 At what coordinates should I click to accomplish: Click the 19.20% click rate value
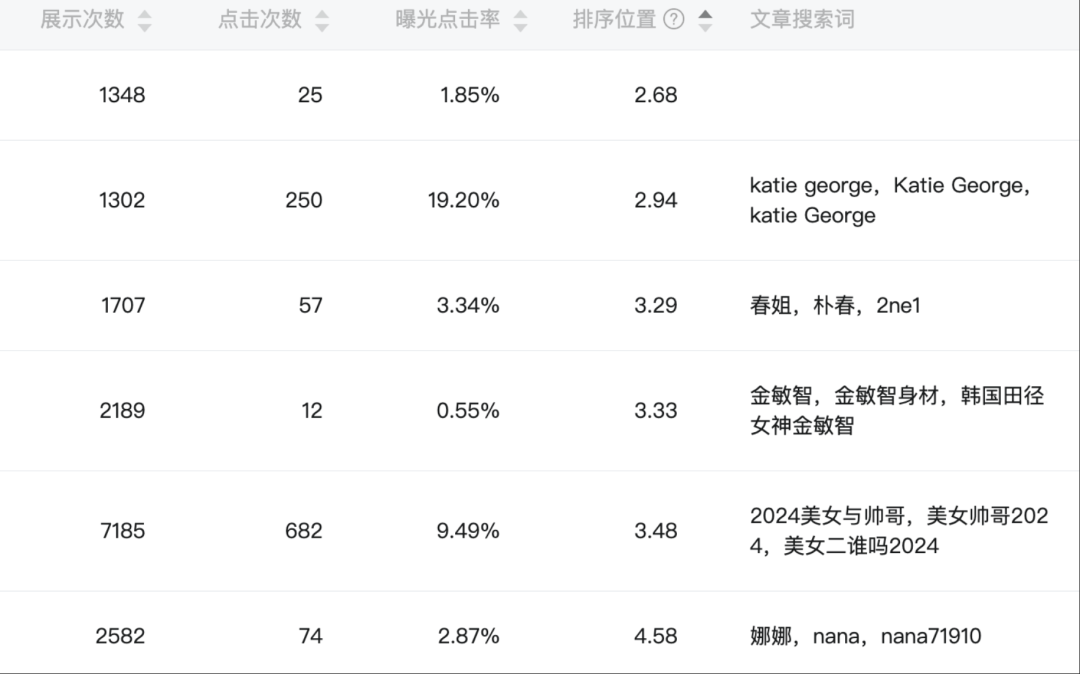(x=463, y=200)
